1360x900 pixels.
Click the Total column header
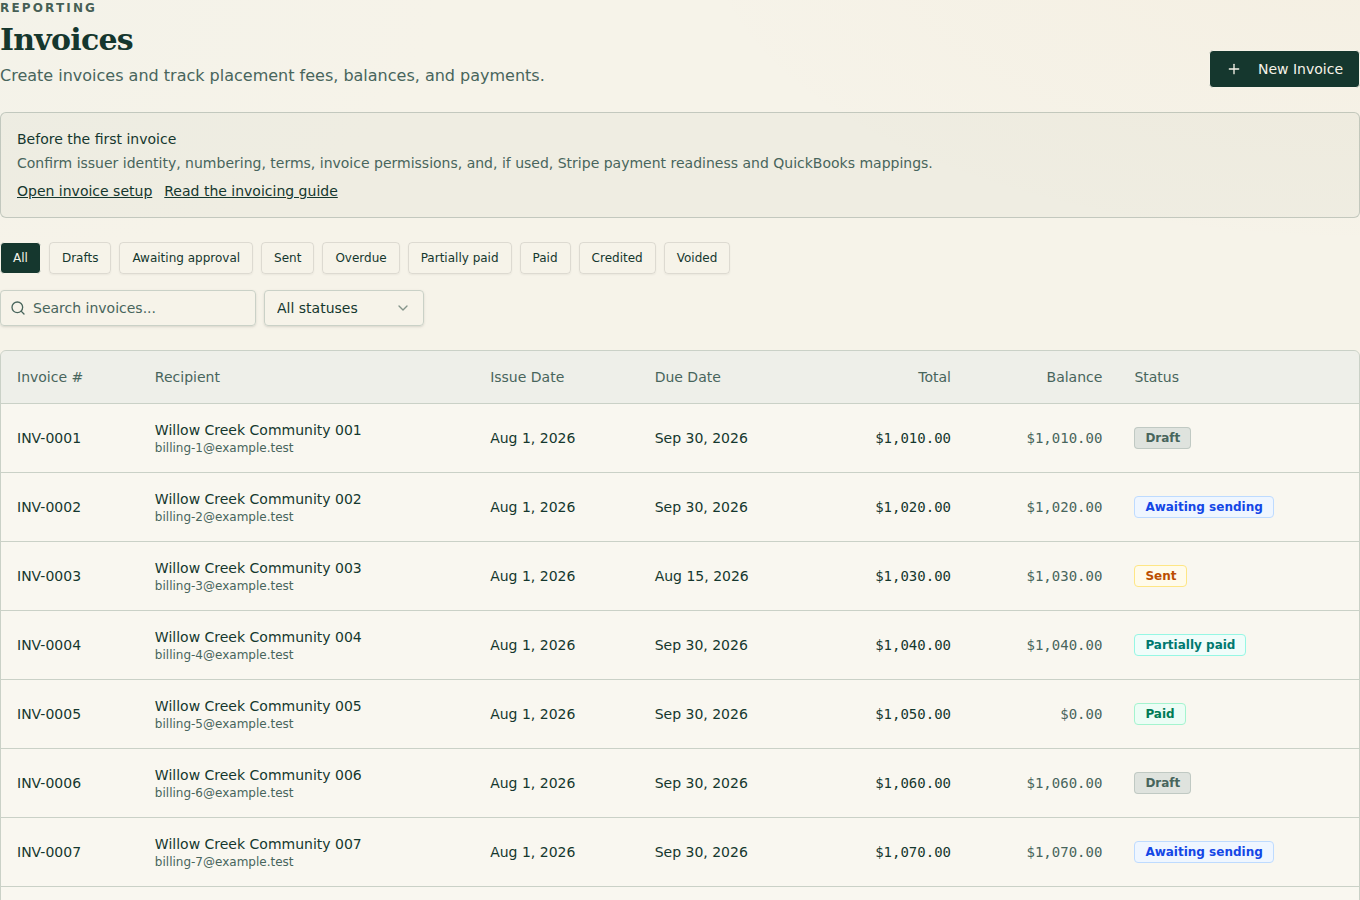[x=934, y=377]
